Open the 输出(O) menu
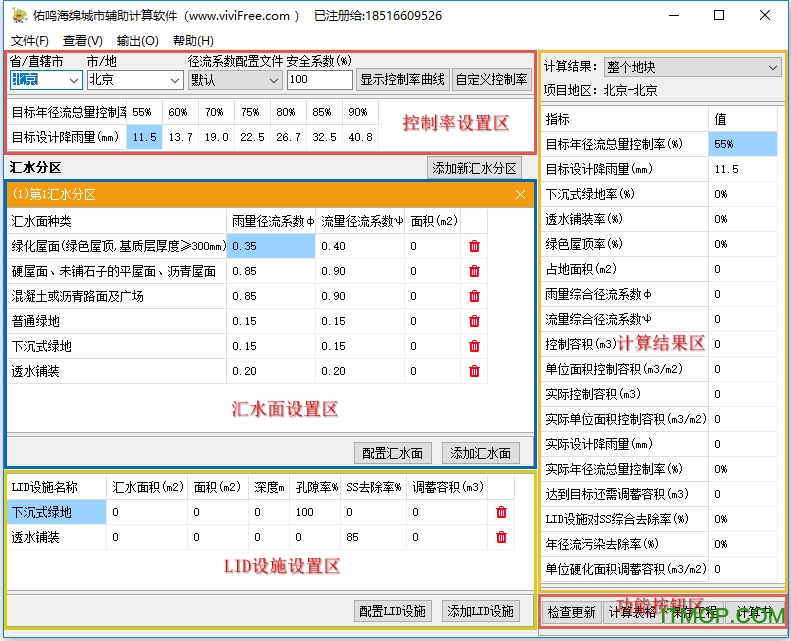This screenshot has width=791, height=641. pos(138,41)
